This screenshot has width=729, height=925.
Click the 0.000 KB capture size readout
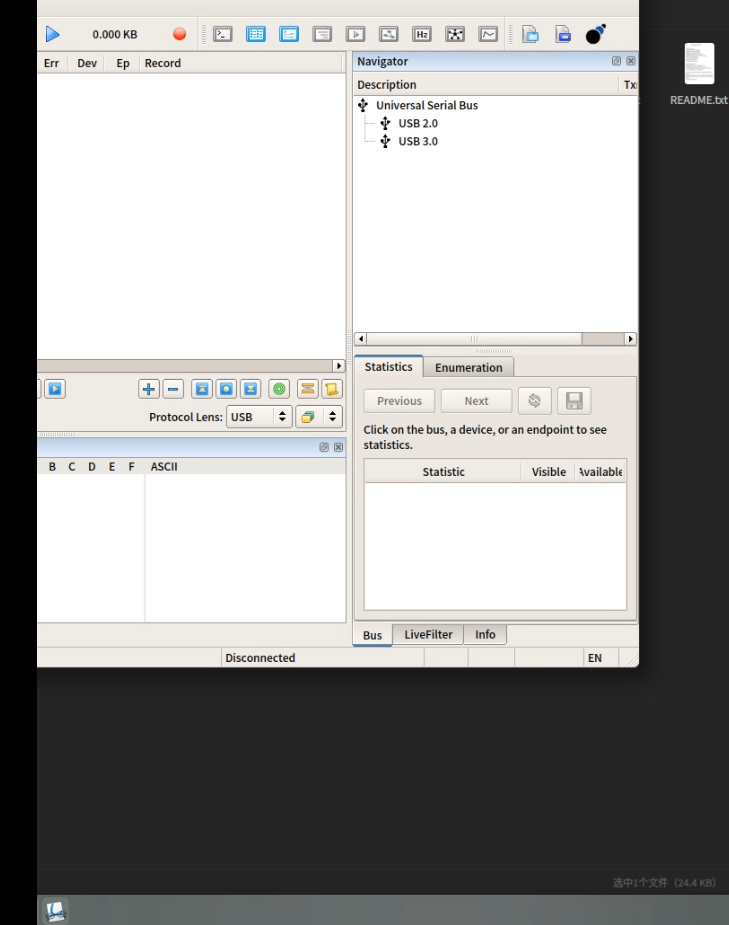click(x=115, y=34)
